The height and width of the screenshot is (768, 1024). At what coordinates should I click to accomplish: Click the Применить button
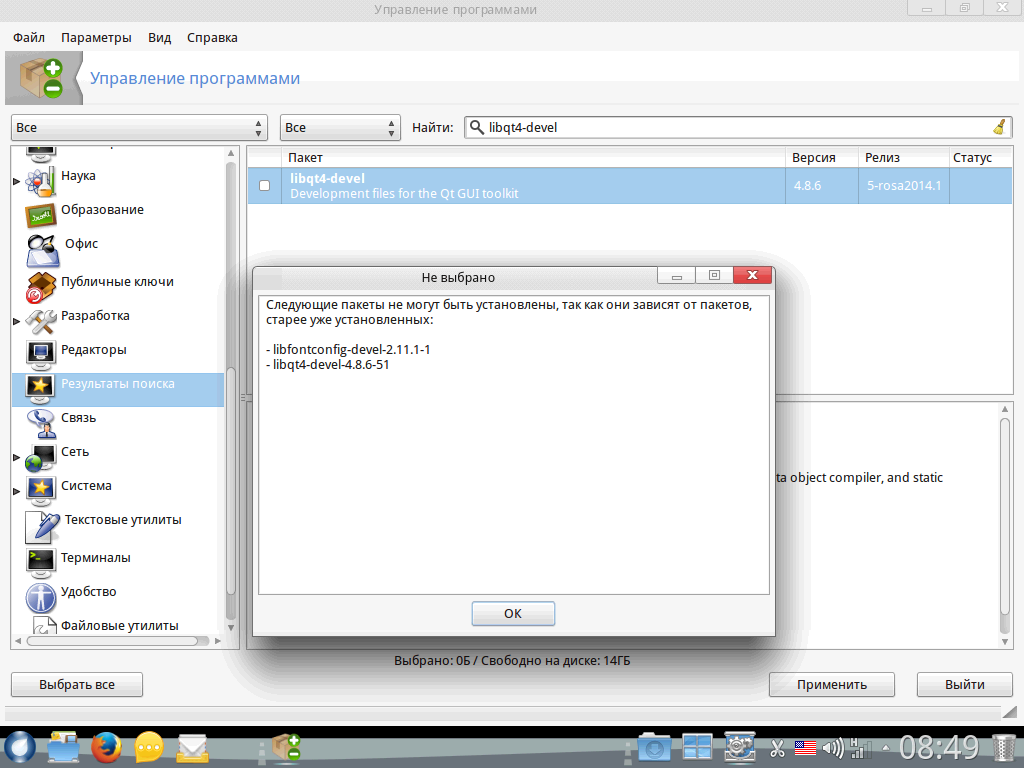coord(832,684)
